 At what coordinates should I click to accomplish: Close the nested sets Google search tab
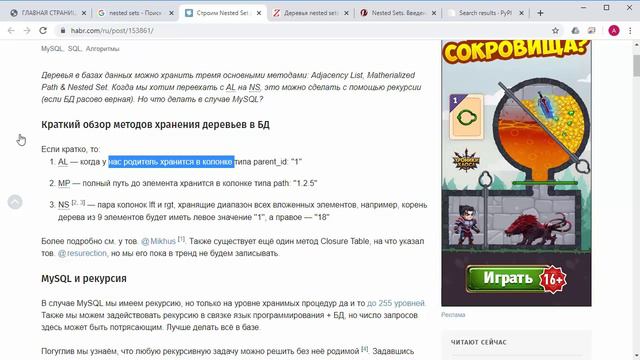tap(171, 13)
